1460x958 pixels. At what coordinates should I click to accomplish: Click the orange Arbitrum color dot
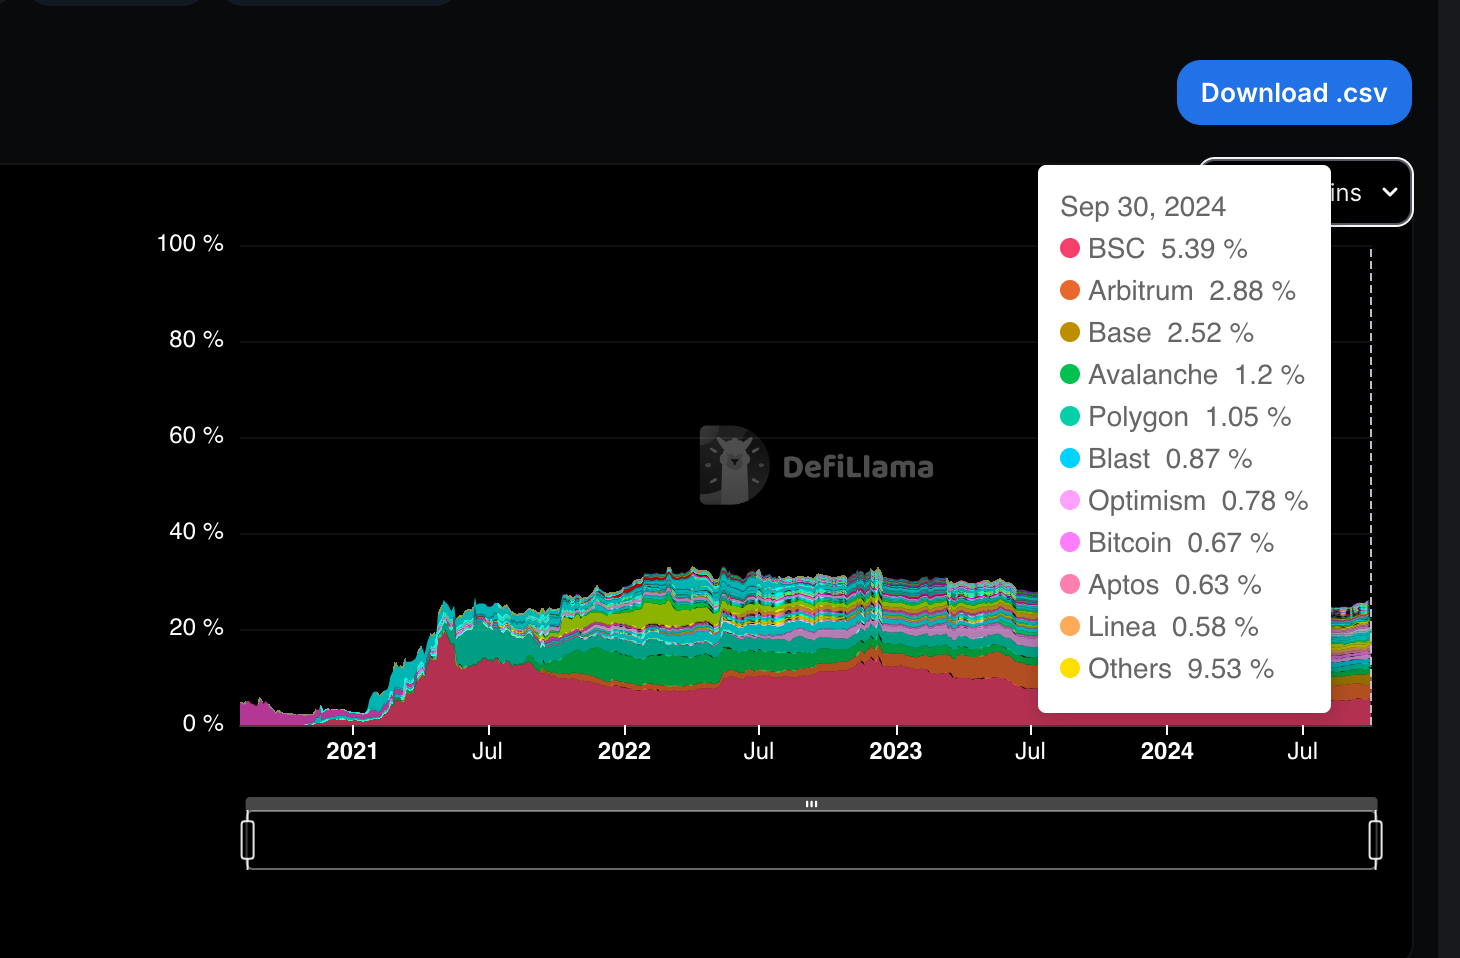pos(1070,290)
